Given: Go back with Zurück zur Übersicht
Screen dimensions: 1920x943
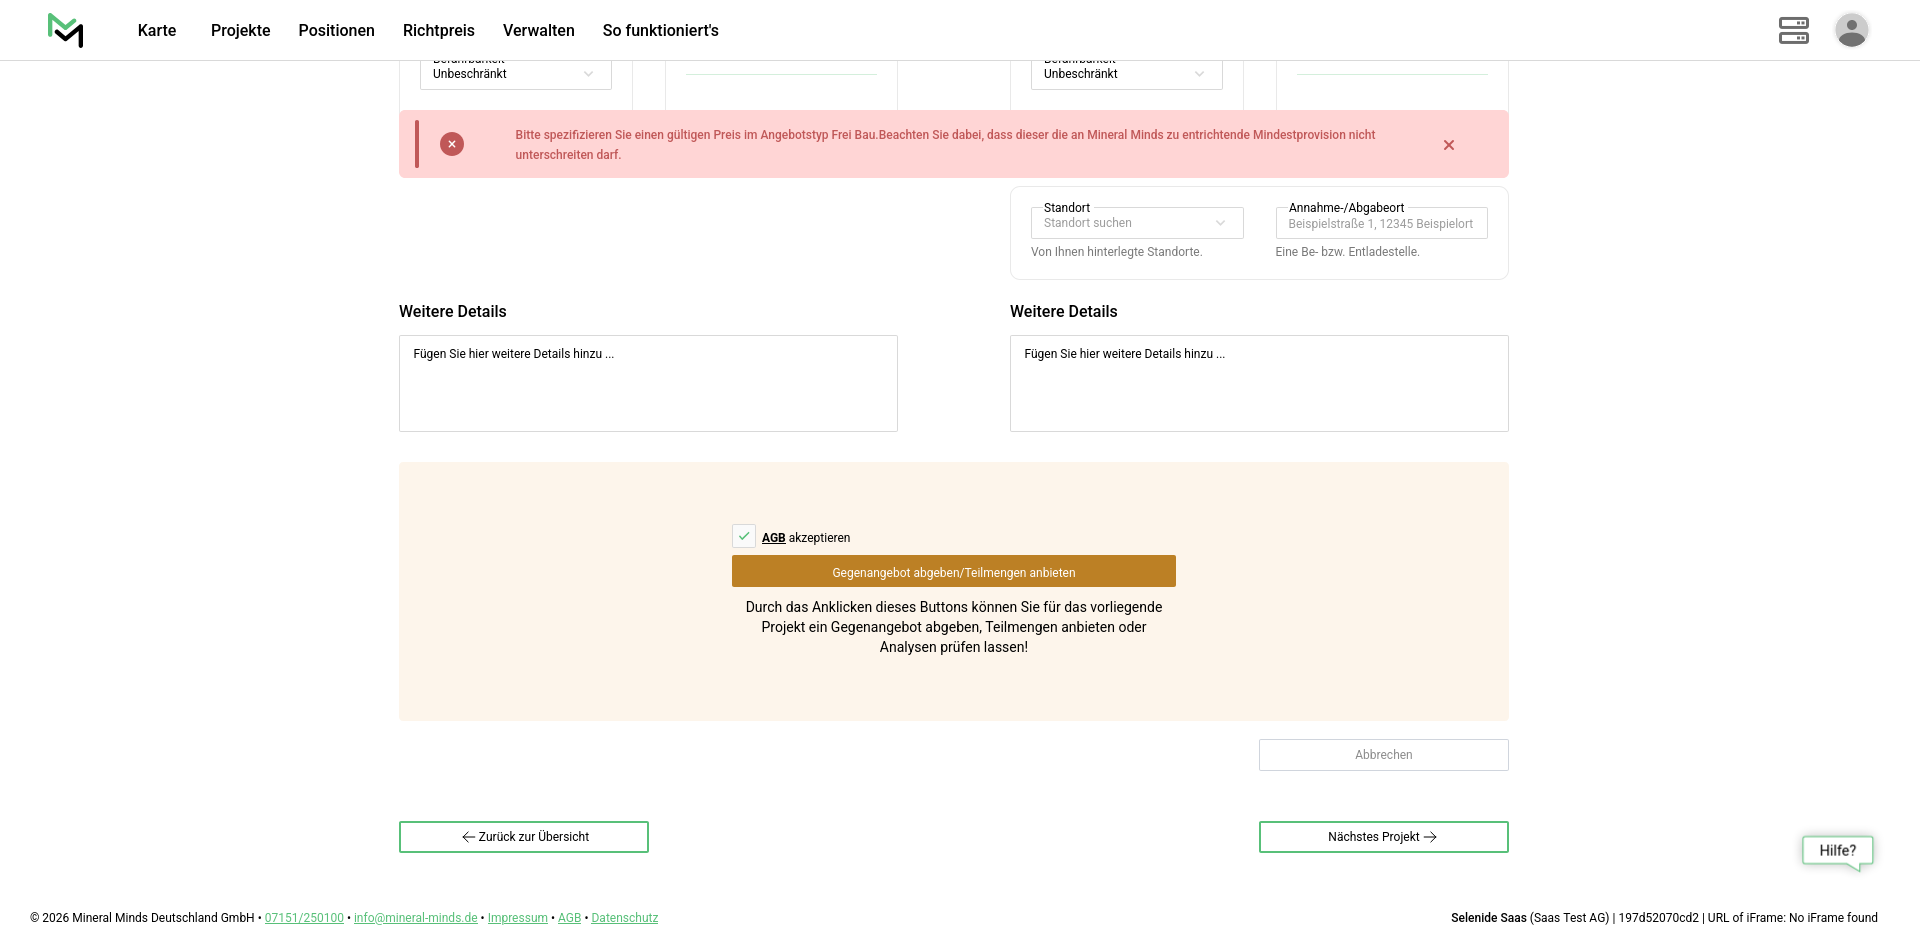Looking at the screenshot, I should [x=524, y=837].
